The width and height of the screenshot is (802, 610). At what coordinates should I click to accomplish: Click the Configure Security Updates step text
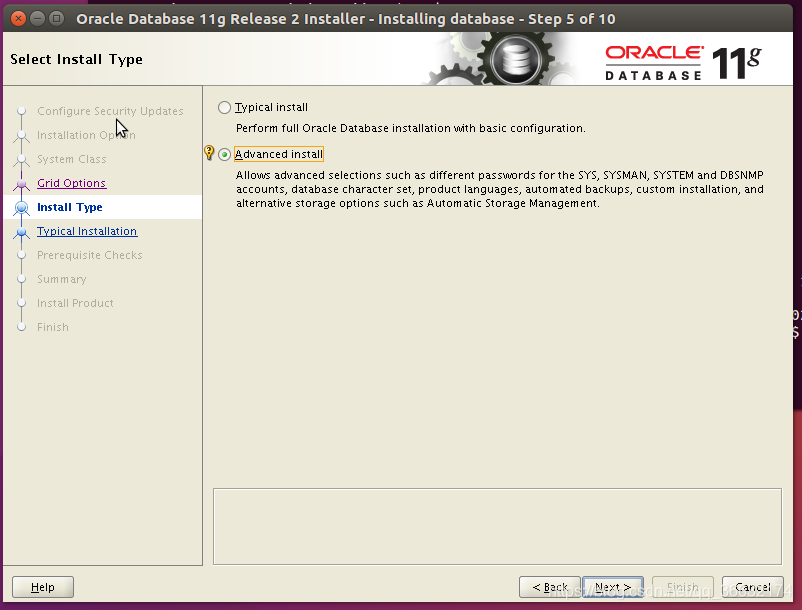[110, 111]
